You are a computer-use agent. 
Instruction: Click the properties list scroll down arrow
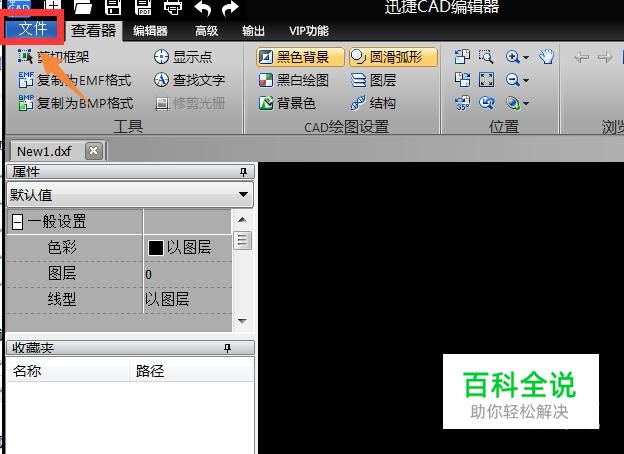(x=242, y=321)
